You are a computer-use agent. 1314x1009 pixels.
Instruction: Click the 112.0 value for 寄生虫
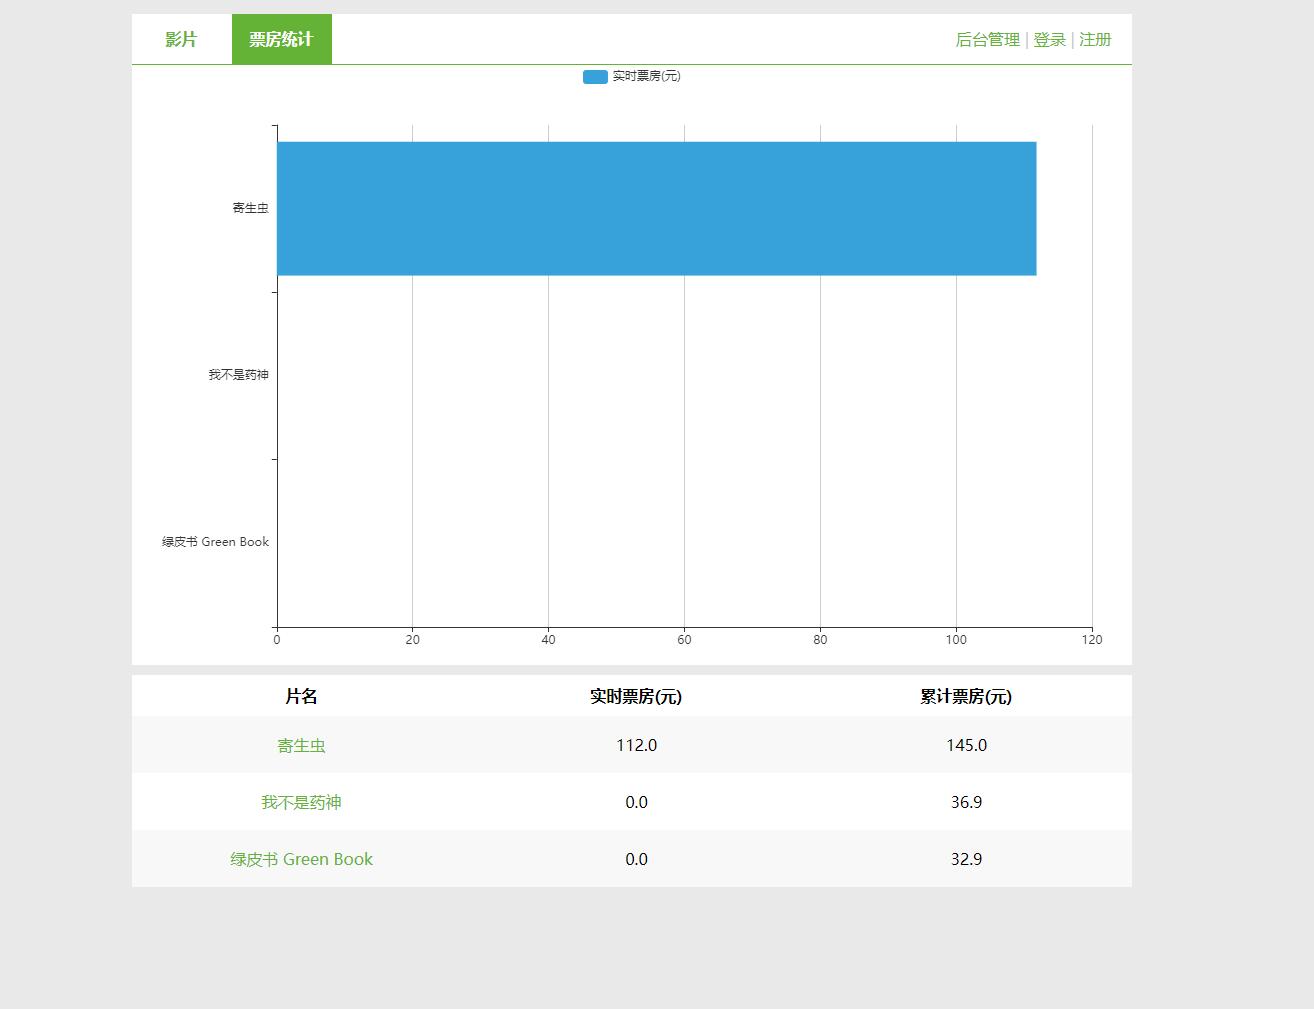click(637, 745)
